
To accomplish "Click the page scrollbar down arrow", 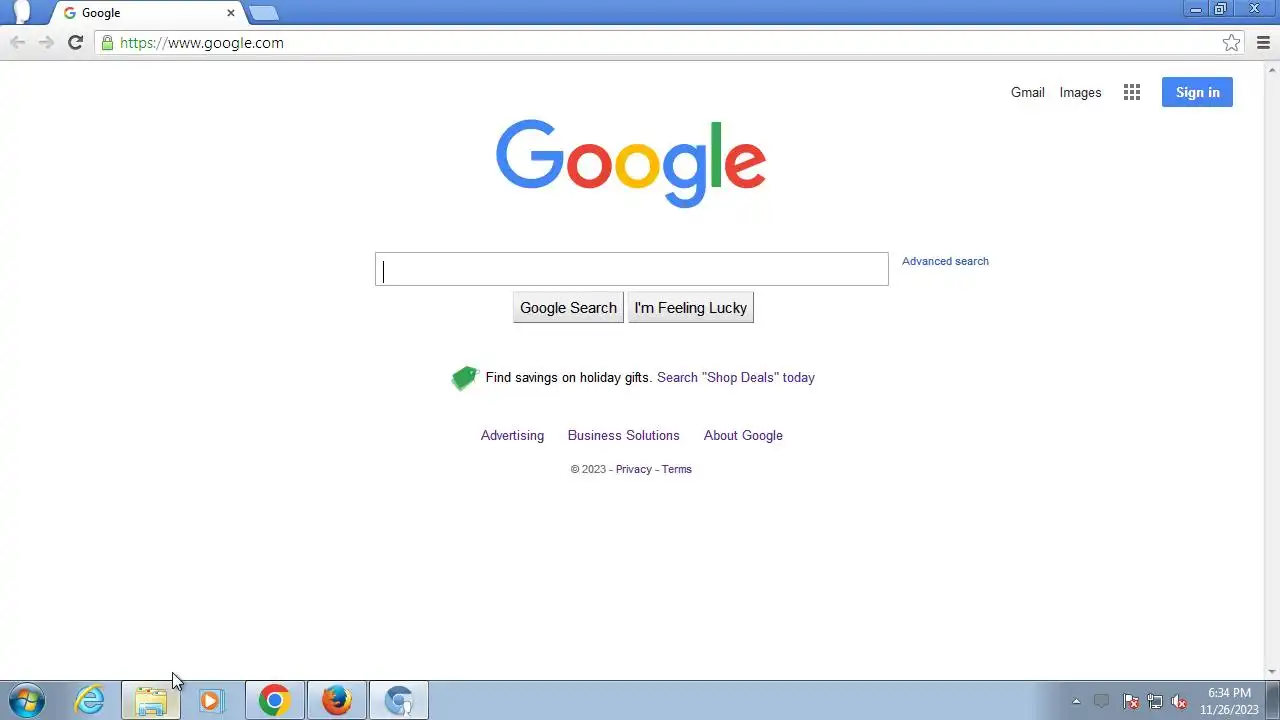I will (x=1272, y=672).
